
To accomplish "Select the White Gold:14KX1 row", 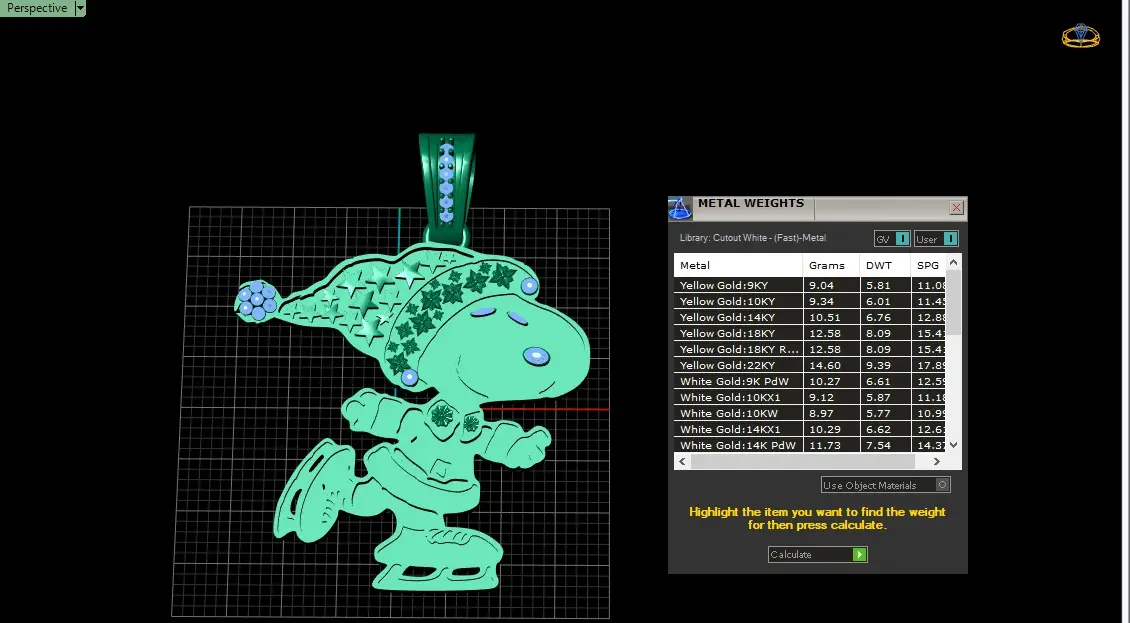I will coord(809,429).
